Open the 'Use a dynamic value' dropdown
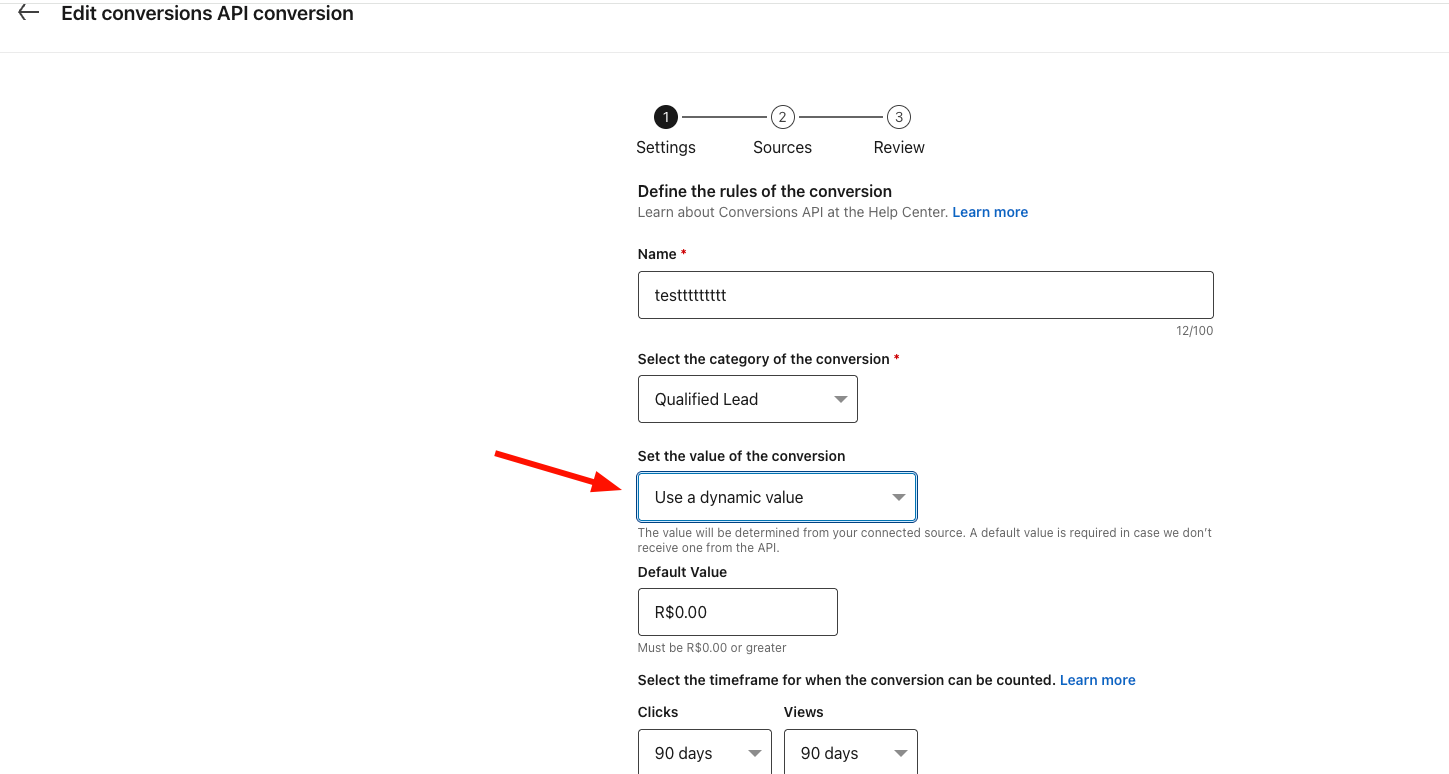Screen dimensions: 1449x774 [776, 497]
